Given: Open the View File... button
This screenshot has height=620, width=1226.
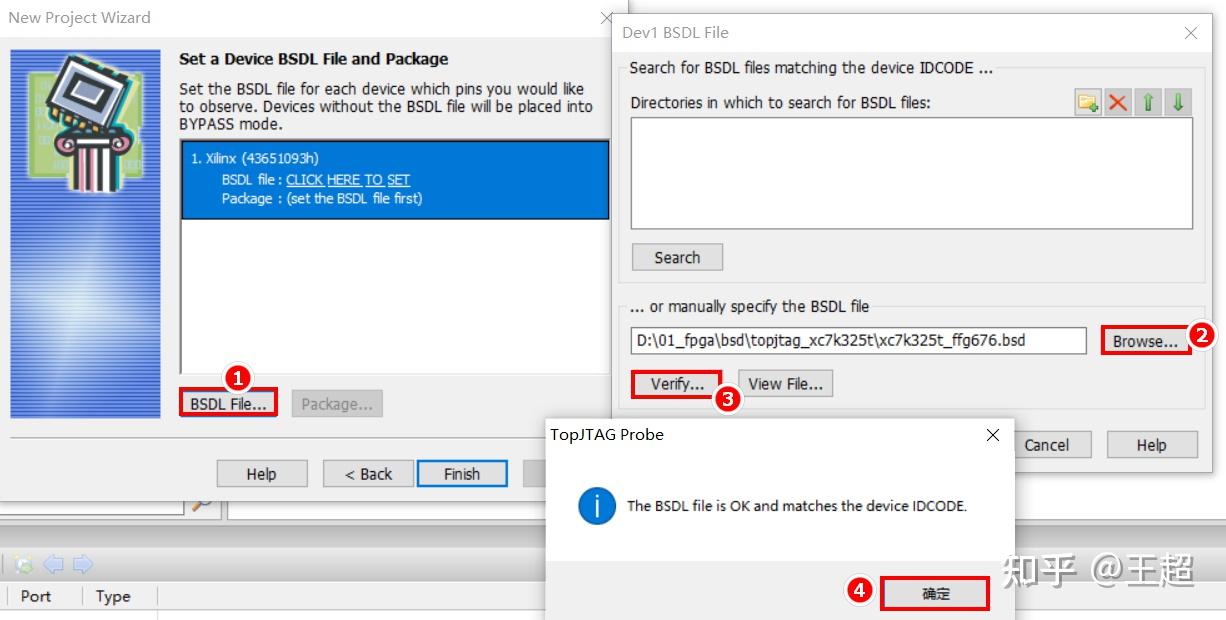Looking at the screenshot, I should click(785, 384).
